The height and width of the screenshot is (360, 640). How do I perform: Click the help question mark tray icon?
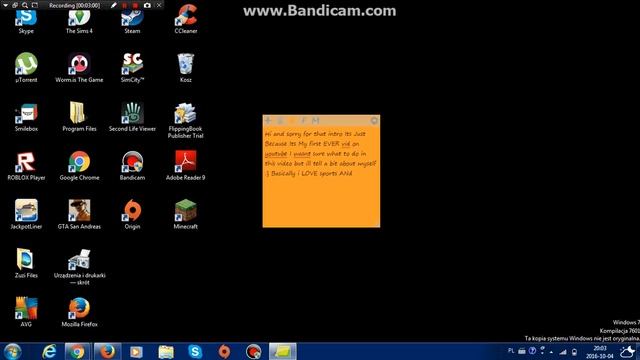[532, 351]
